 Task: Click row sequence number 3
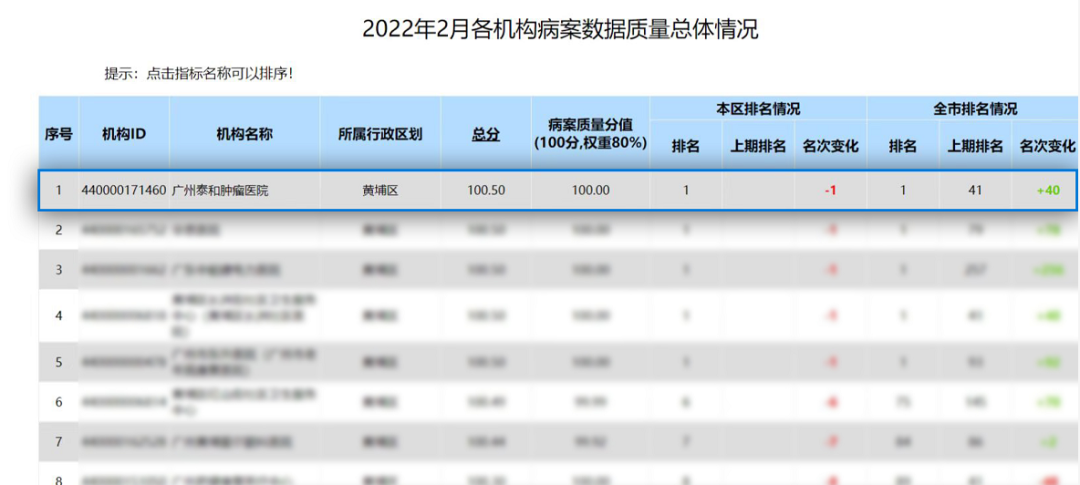click(x=59, y=269)
